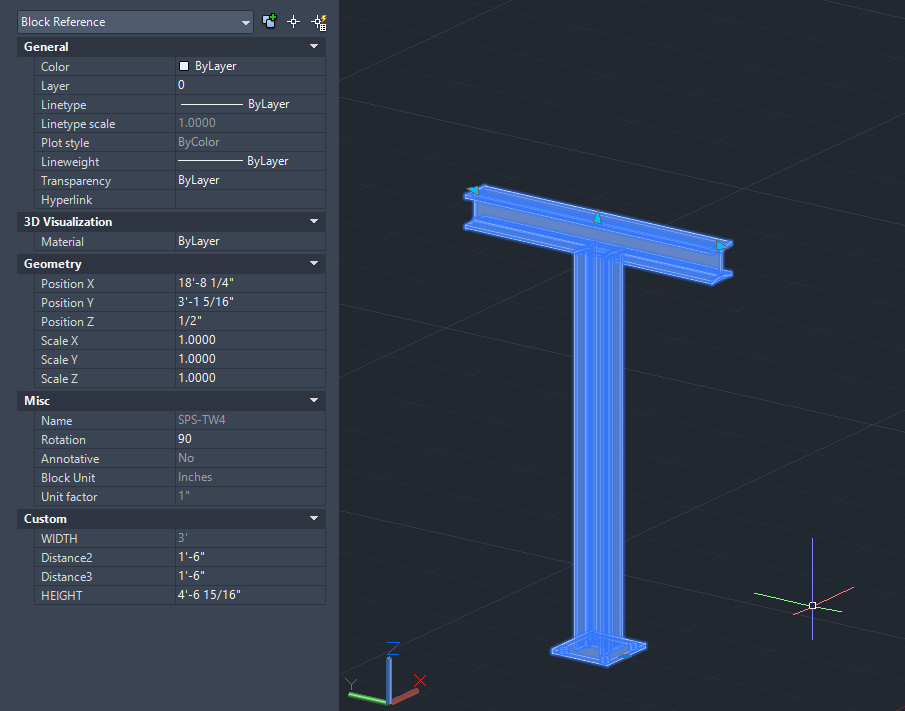Change the Annotative setting from No
The width and height of the screenshot is (905, 711).
tap(249, 458)
